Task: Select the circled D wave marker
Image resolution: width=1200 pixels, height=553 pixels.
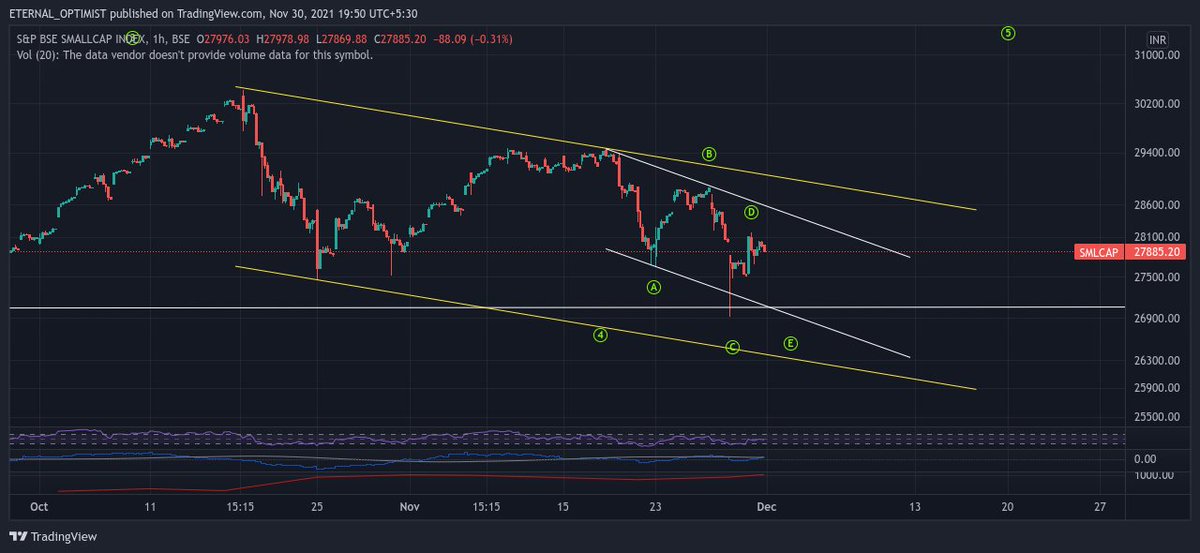Action: [x=751, y=212]
